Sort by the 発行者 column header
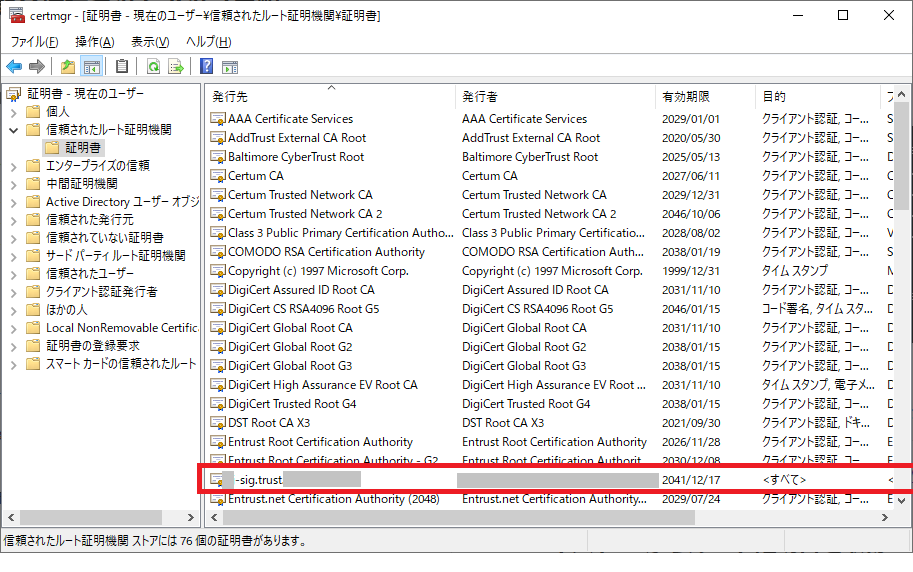The width and height of the screenshot is (913, 572). (555, 97)
